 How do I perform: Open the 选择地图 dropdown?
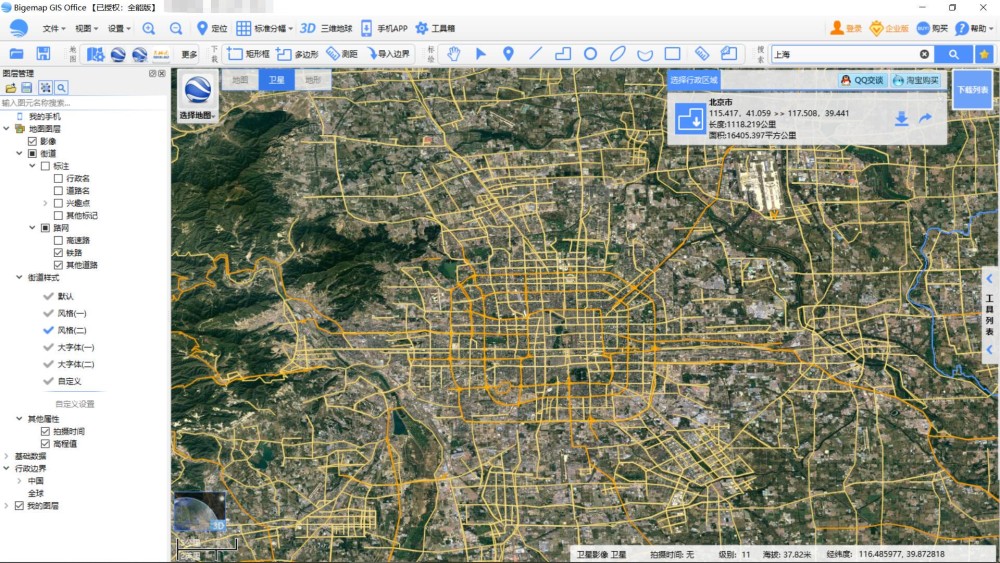[198, 115]
